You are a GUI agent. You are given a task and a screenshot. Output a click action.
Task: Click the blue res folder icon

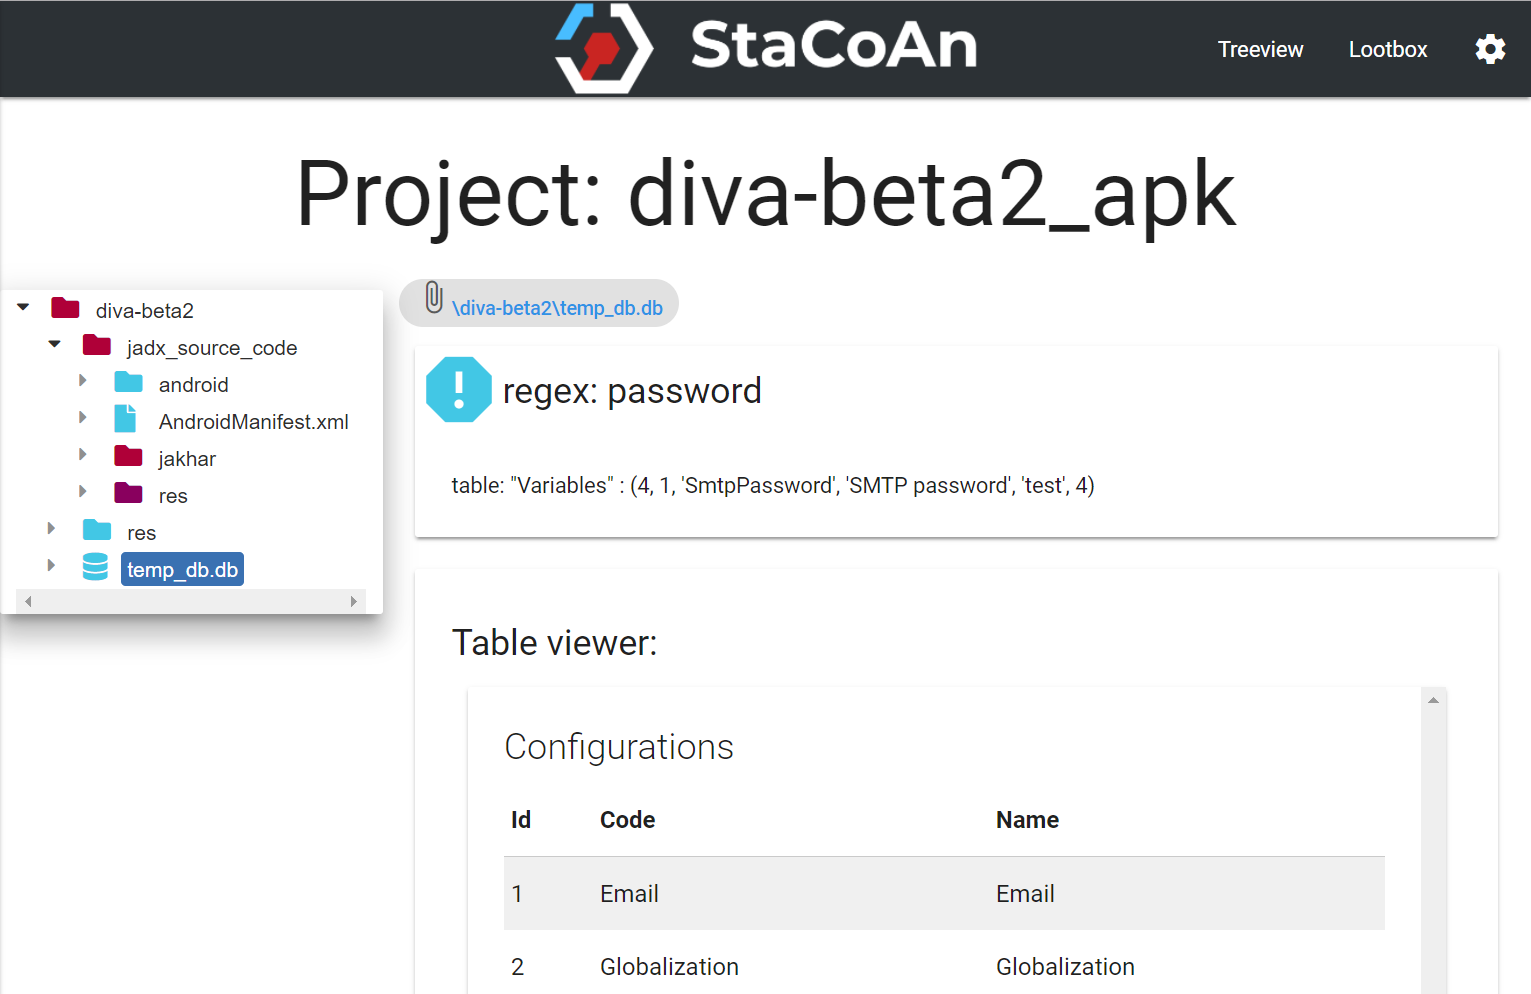coord(97,530)
